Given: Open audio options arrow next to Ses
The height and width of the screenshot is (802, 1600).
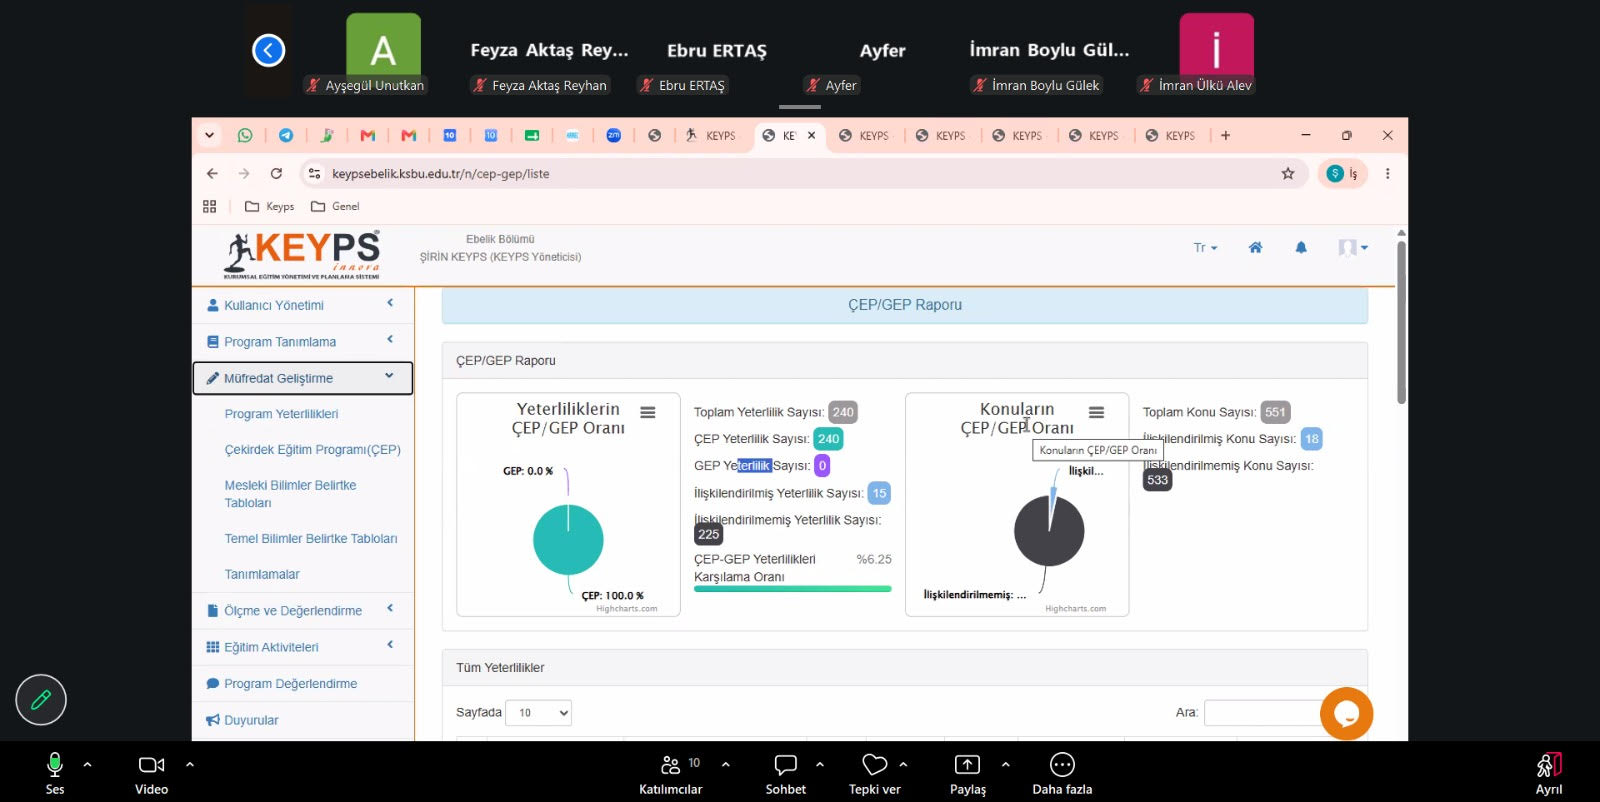Looking at the screenshot, I should click(88, 764).
